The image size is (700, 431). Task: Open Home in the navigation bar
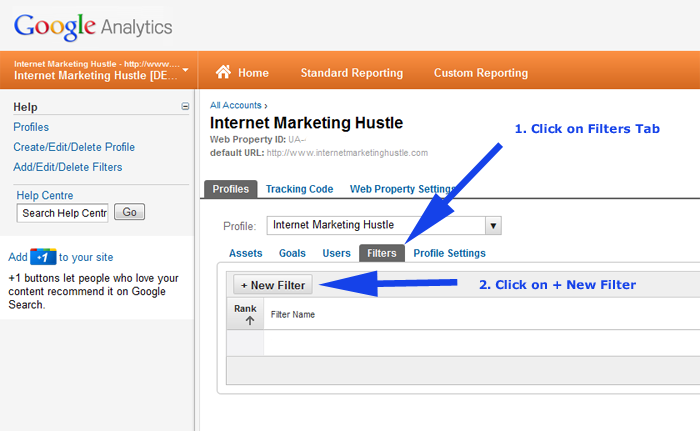click(x=253, y=73)
